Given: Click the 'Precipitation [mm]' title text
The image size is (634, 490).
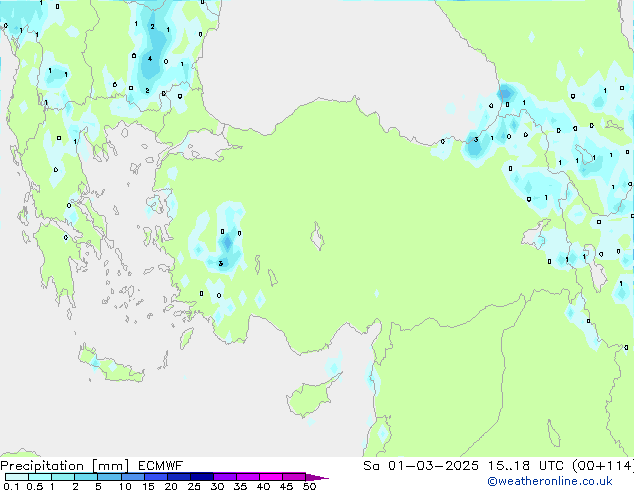Looking at the screenshot, I should 64,466.
